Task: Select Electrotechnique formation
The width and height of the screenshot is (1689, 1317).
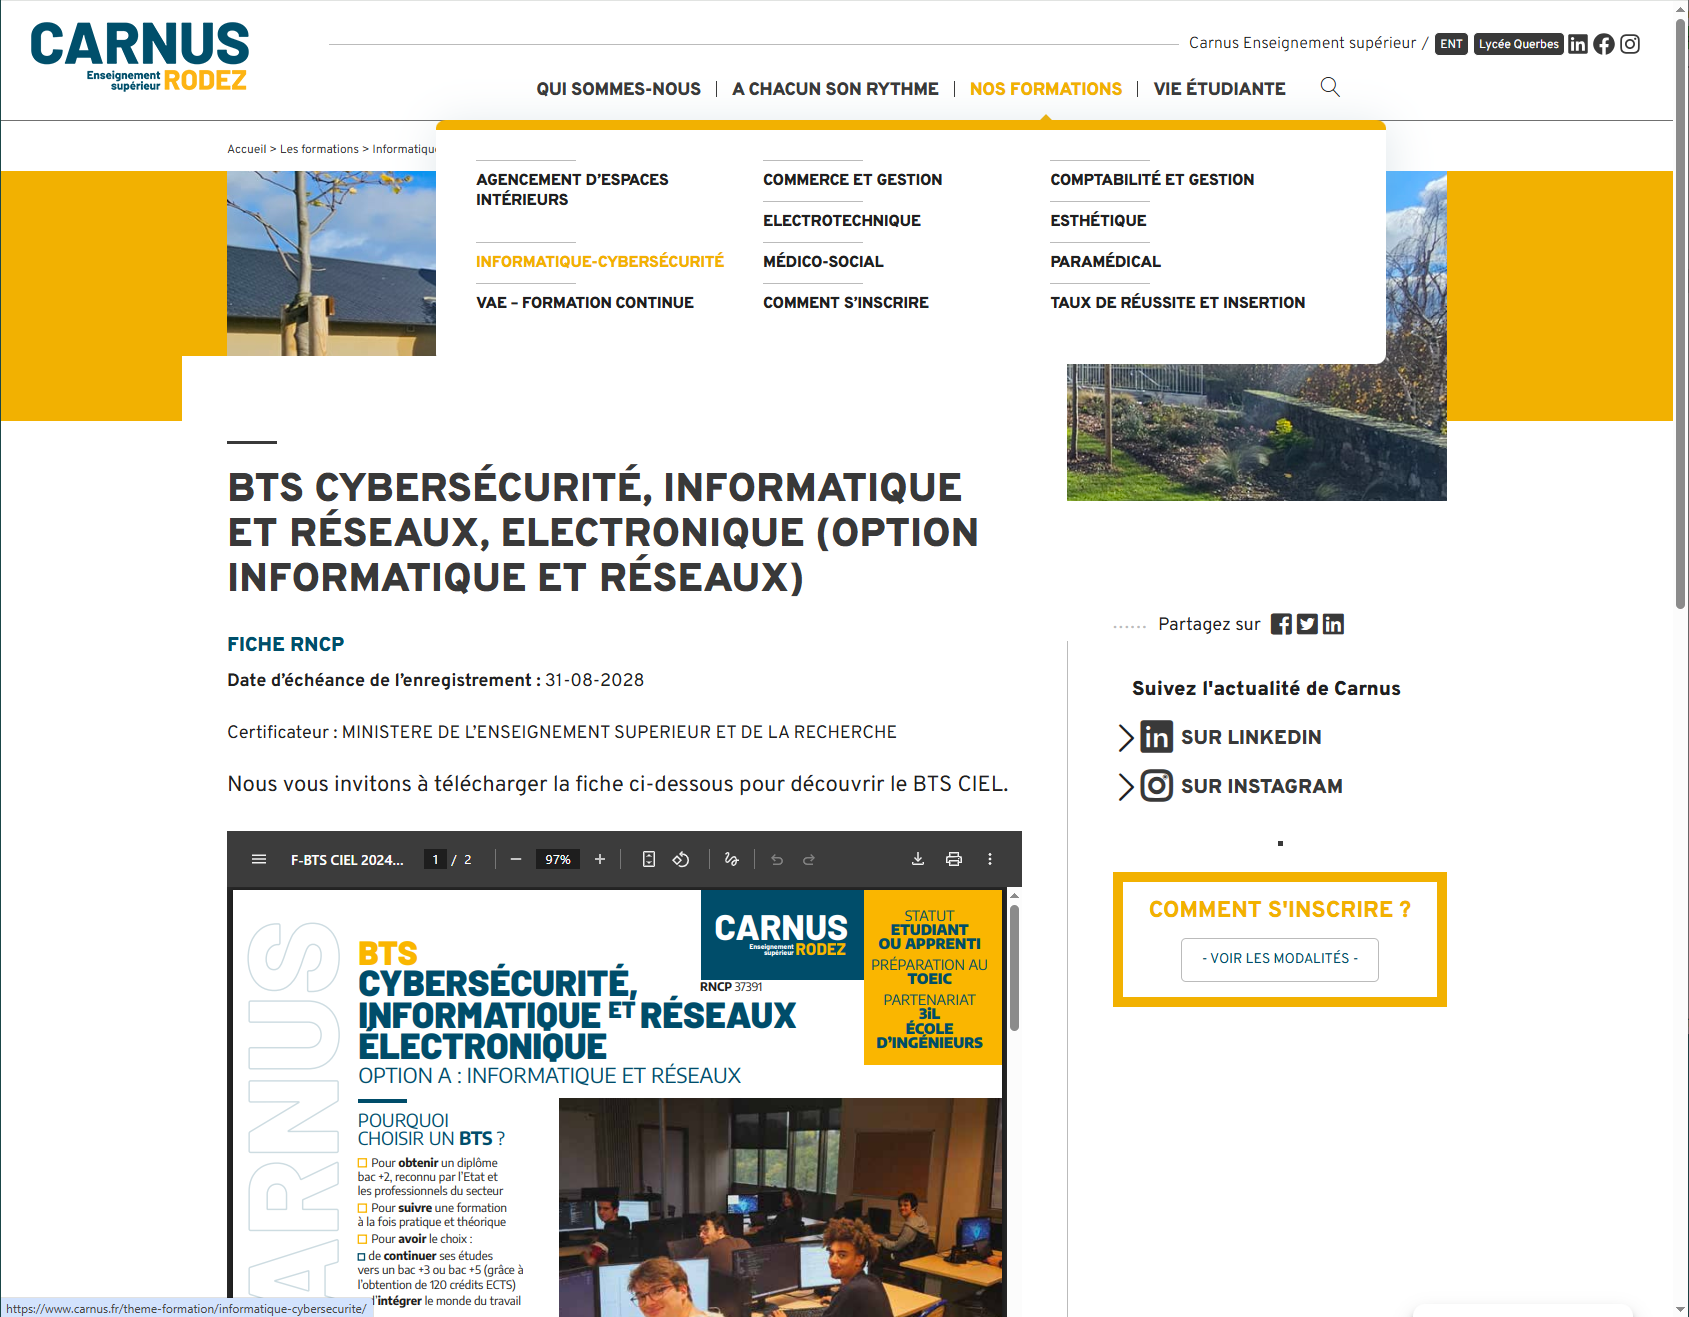Action: coord(842,220)
